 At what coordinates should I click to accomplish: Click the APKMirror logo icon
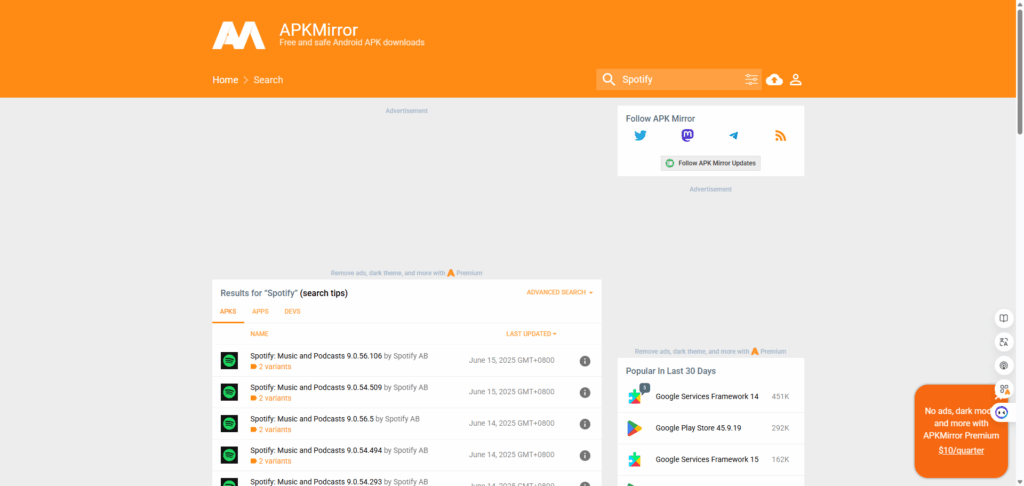click(238, 35)
